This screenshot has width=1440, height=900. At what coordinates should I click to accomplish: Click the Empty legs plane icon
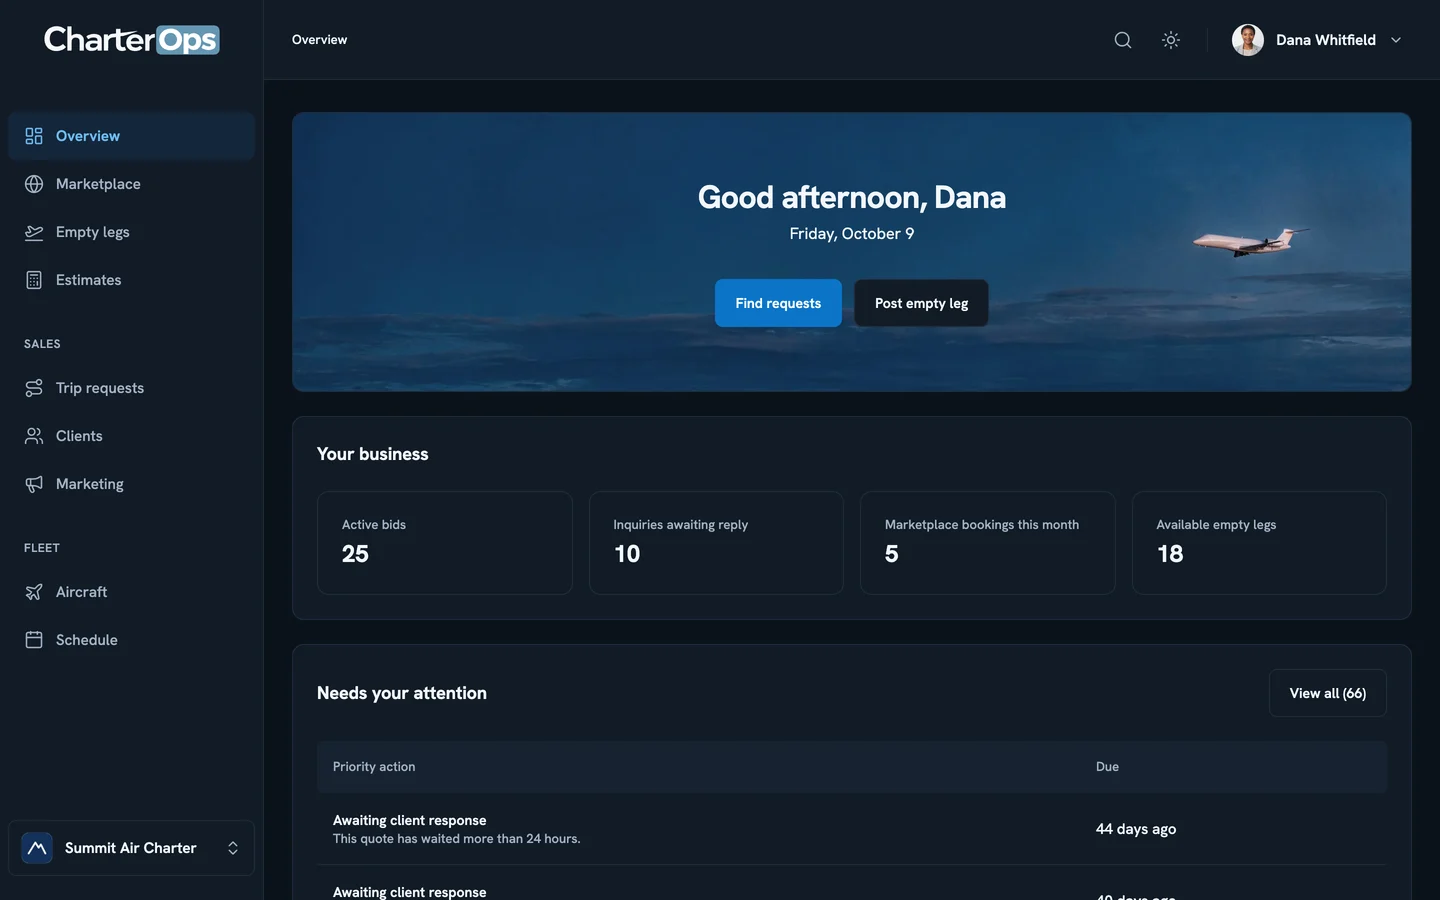point(34,232)
